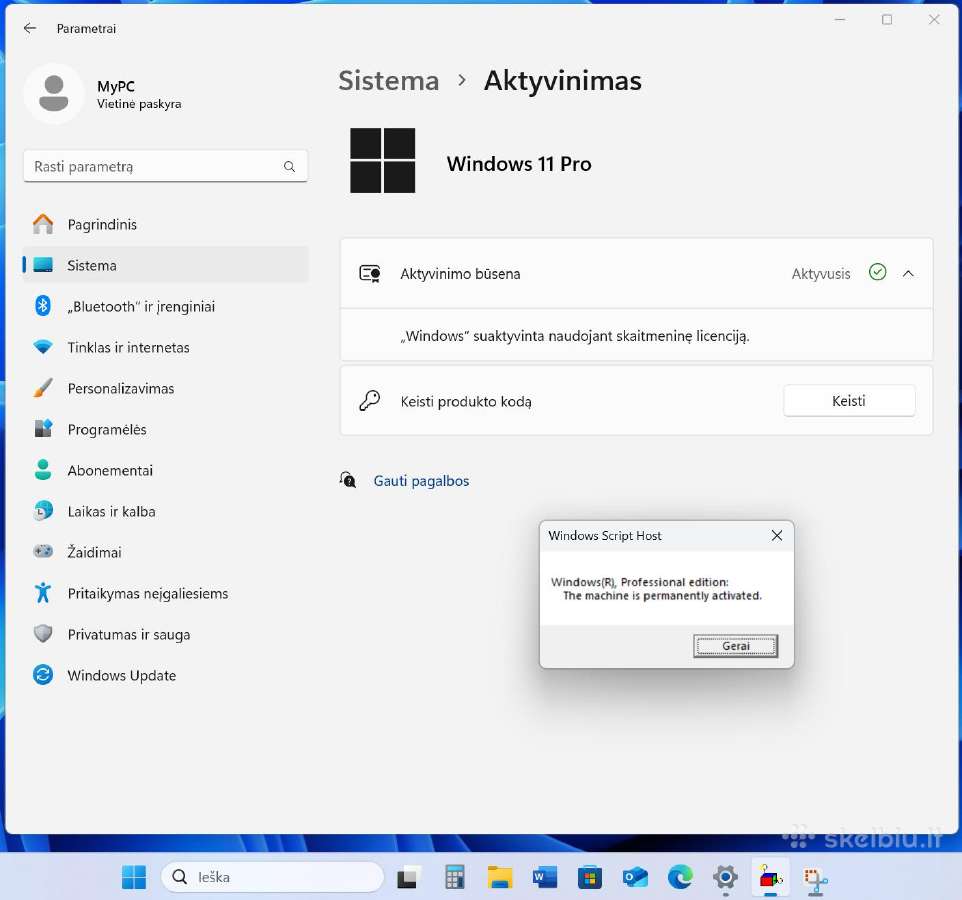Click the Settings gear in the taskbar
This screenshot has width=962, height=900.
725,878
